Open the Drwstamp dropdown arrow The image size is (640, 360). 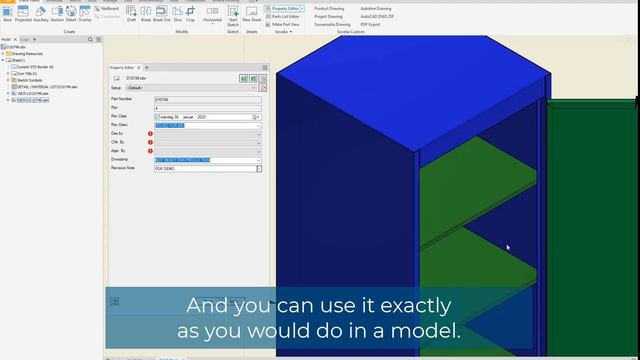258,160
